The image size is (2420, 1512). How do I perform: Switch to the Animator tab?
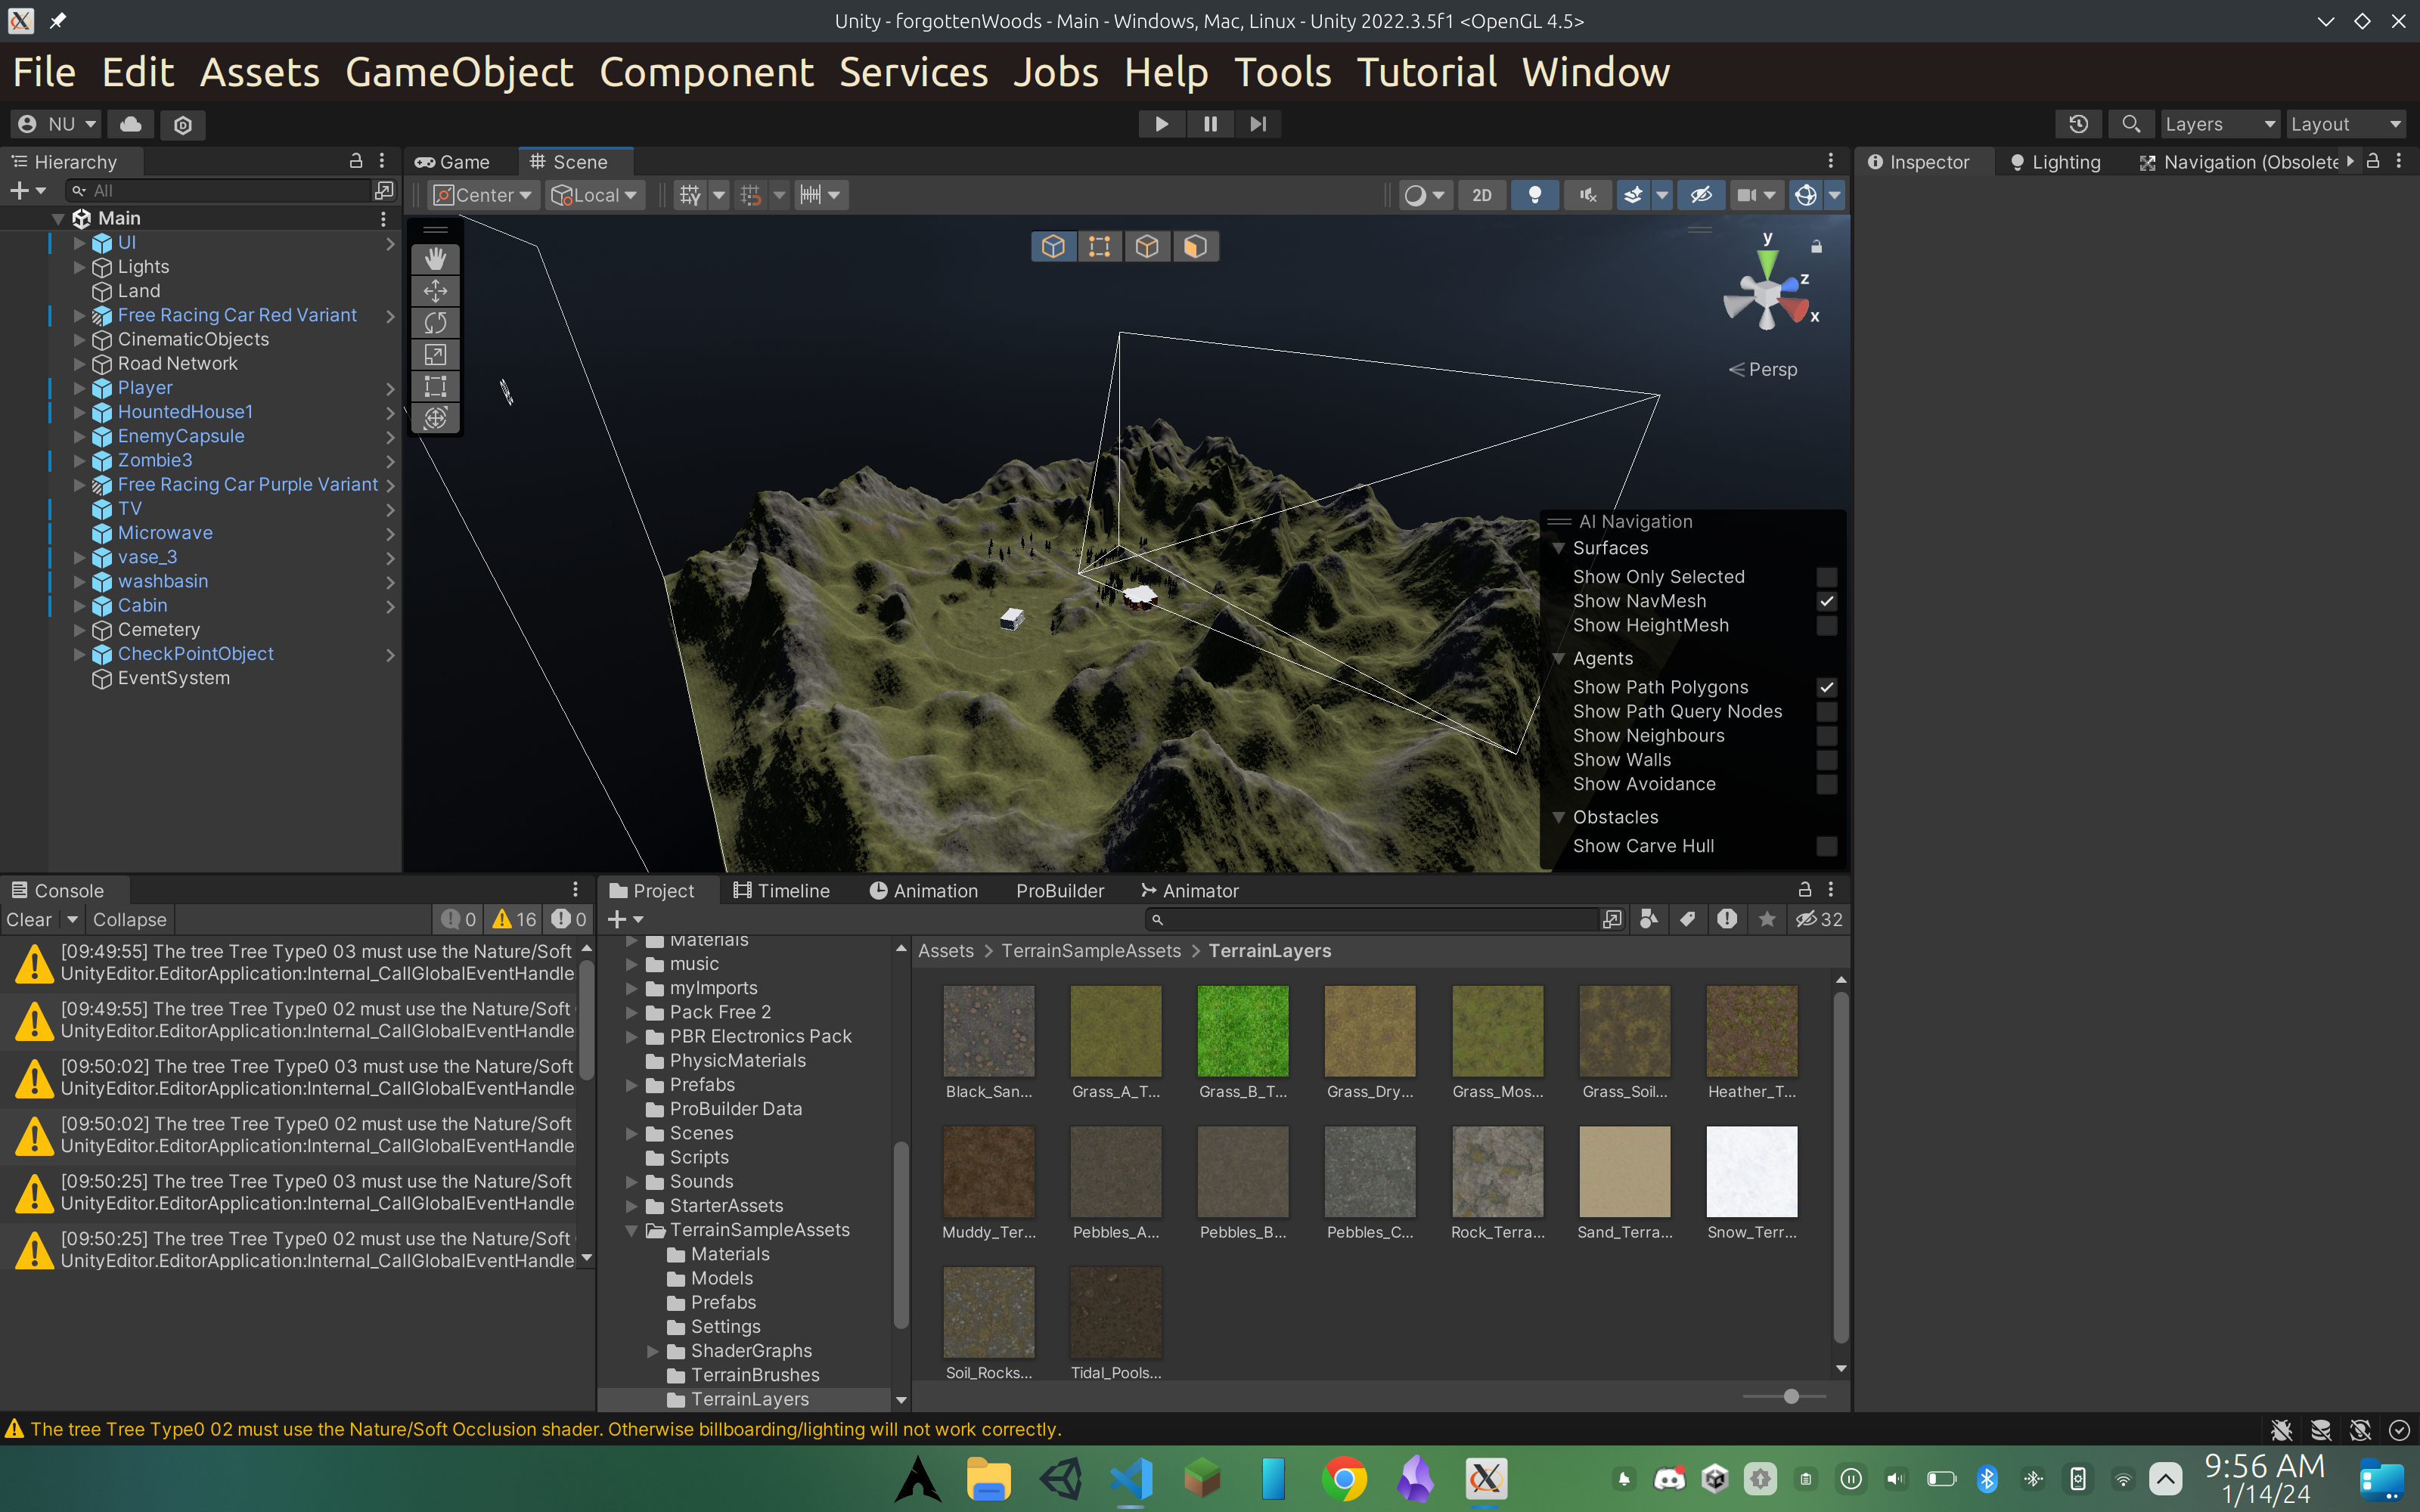pyautogui.click(x=1190, y=890)
